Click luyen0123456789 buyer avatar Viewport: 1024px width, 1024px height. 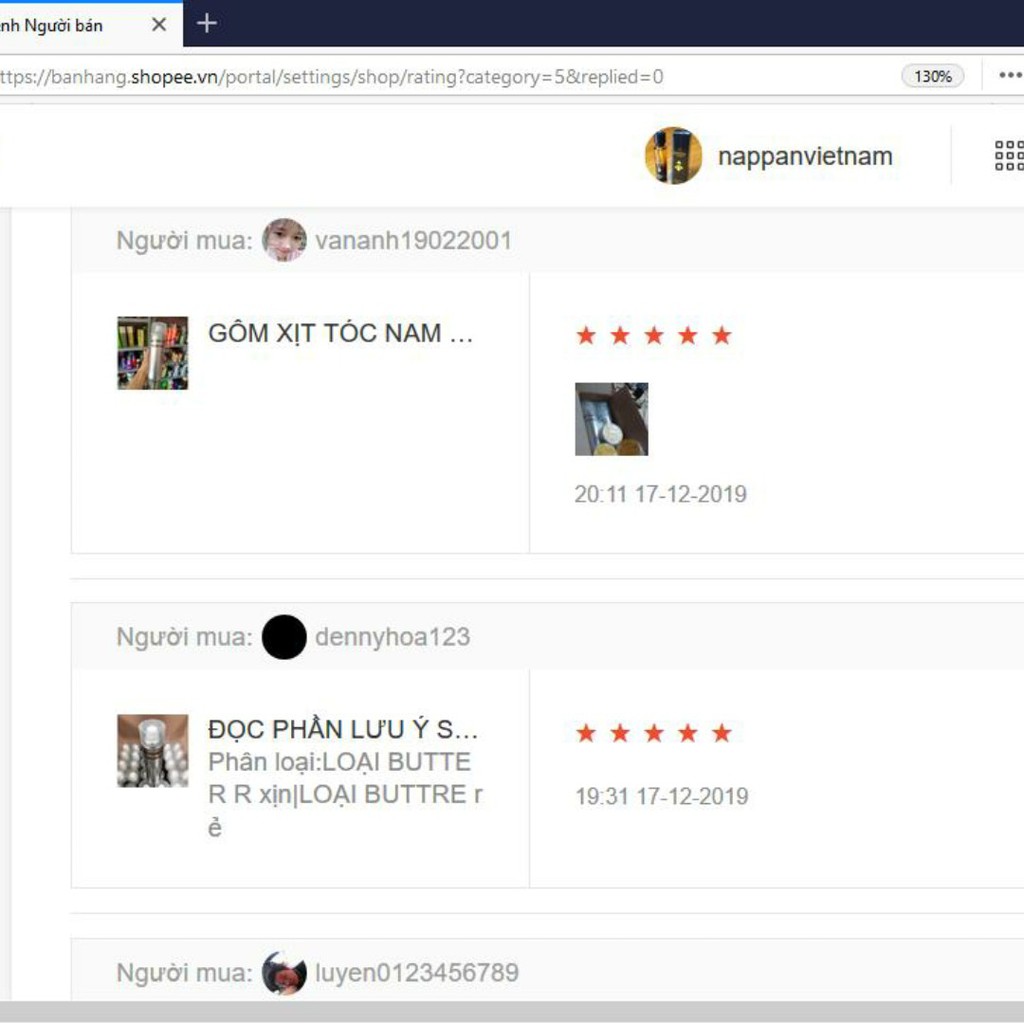point(284,973)
